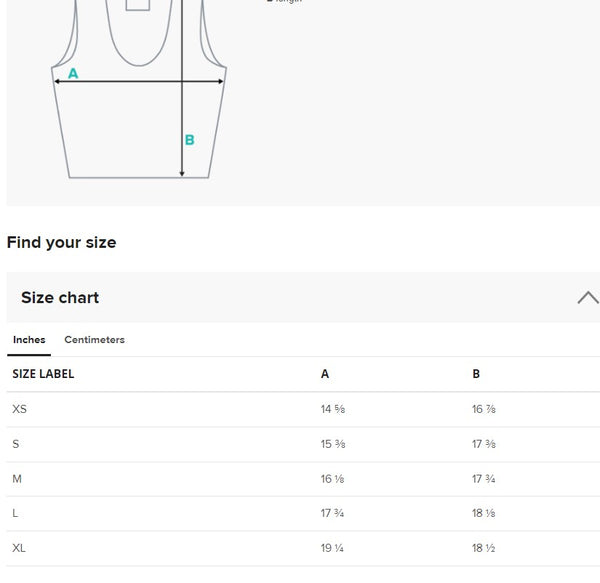The width and height of the screenshot is (600, 583).
Task: Click the 18 ⅛ B value for L
Action: 484,513
